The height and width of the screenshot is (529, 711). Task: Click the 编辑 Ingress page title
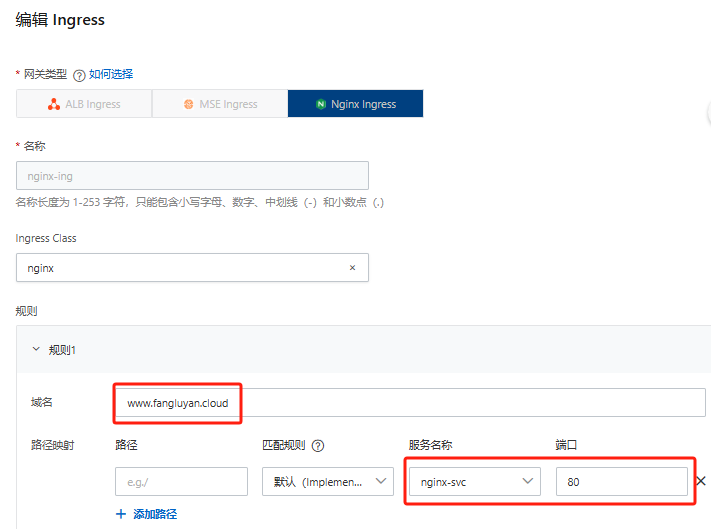[x=60, y=20]
